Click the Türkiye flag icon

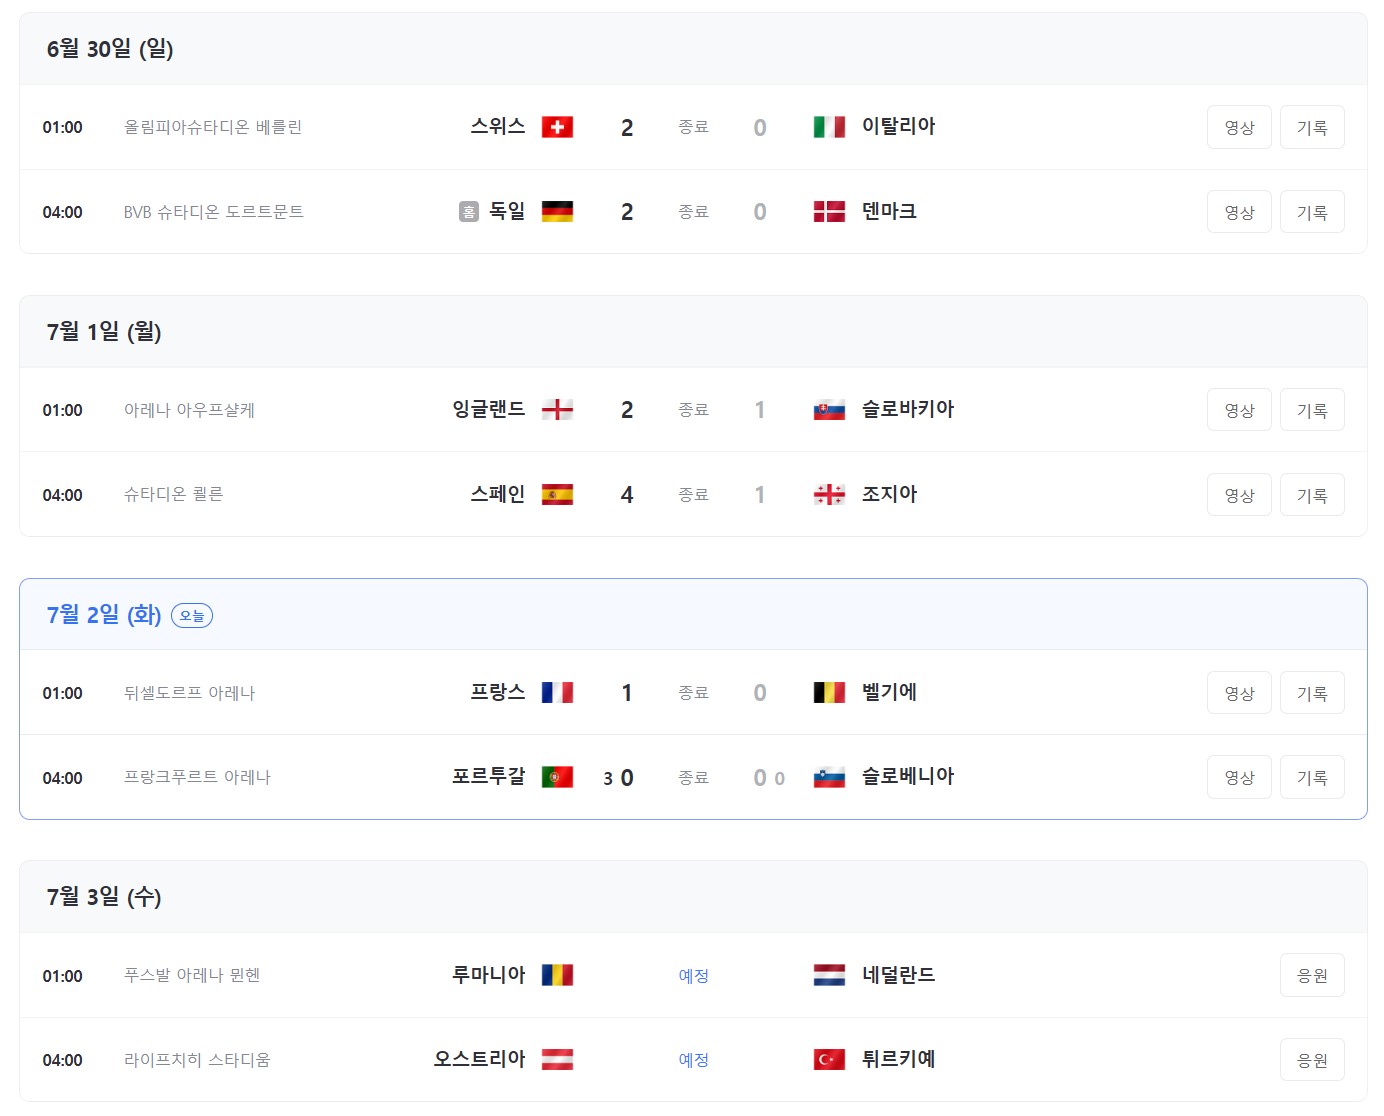coord(829,1059)
